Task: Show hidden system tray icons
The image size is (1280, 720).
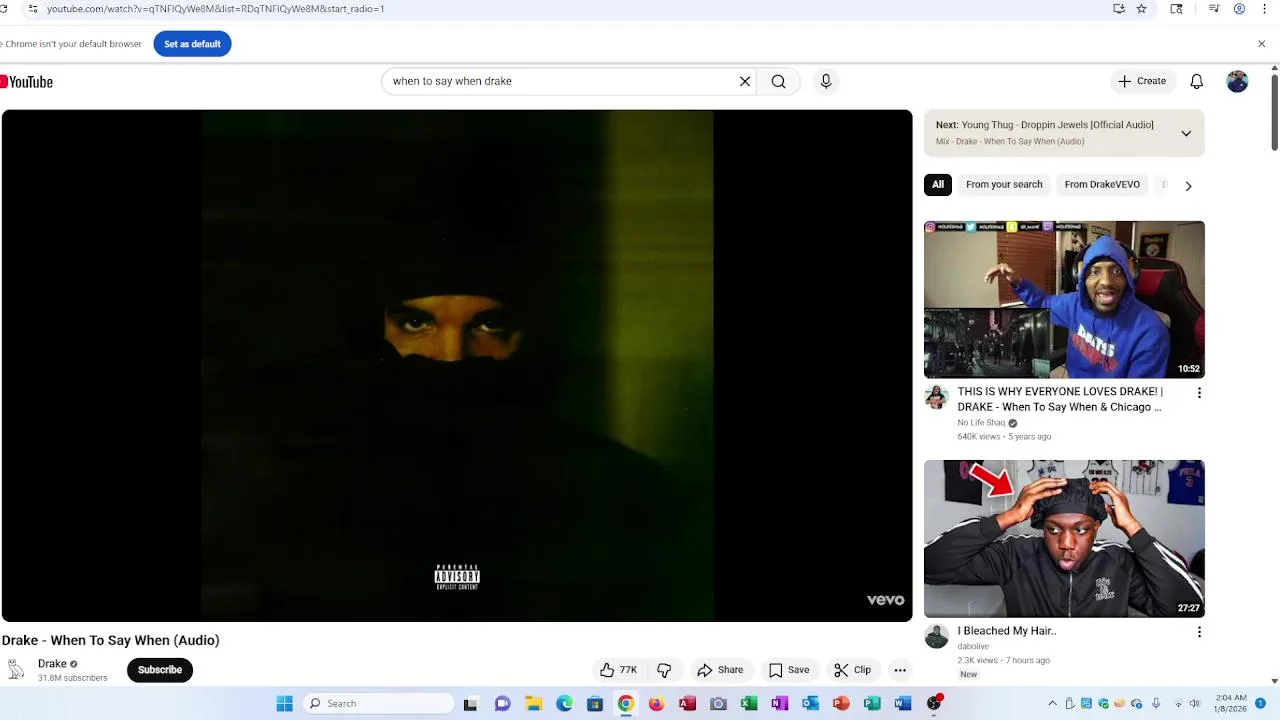Action: pyautogui.click(x=1052, y=703)
